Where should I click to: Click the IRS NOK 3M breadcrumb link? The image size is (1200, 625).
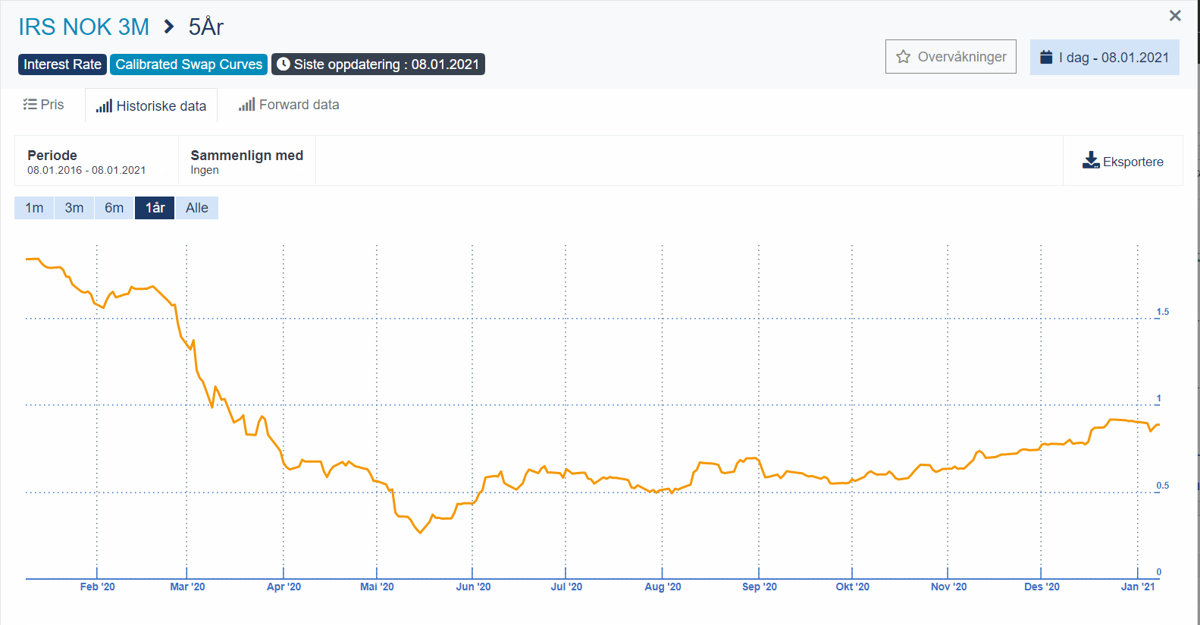tap(84, 27)
